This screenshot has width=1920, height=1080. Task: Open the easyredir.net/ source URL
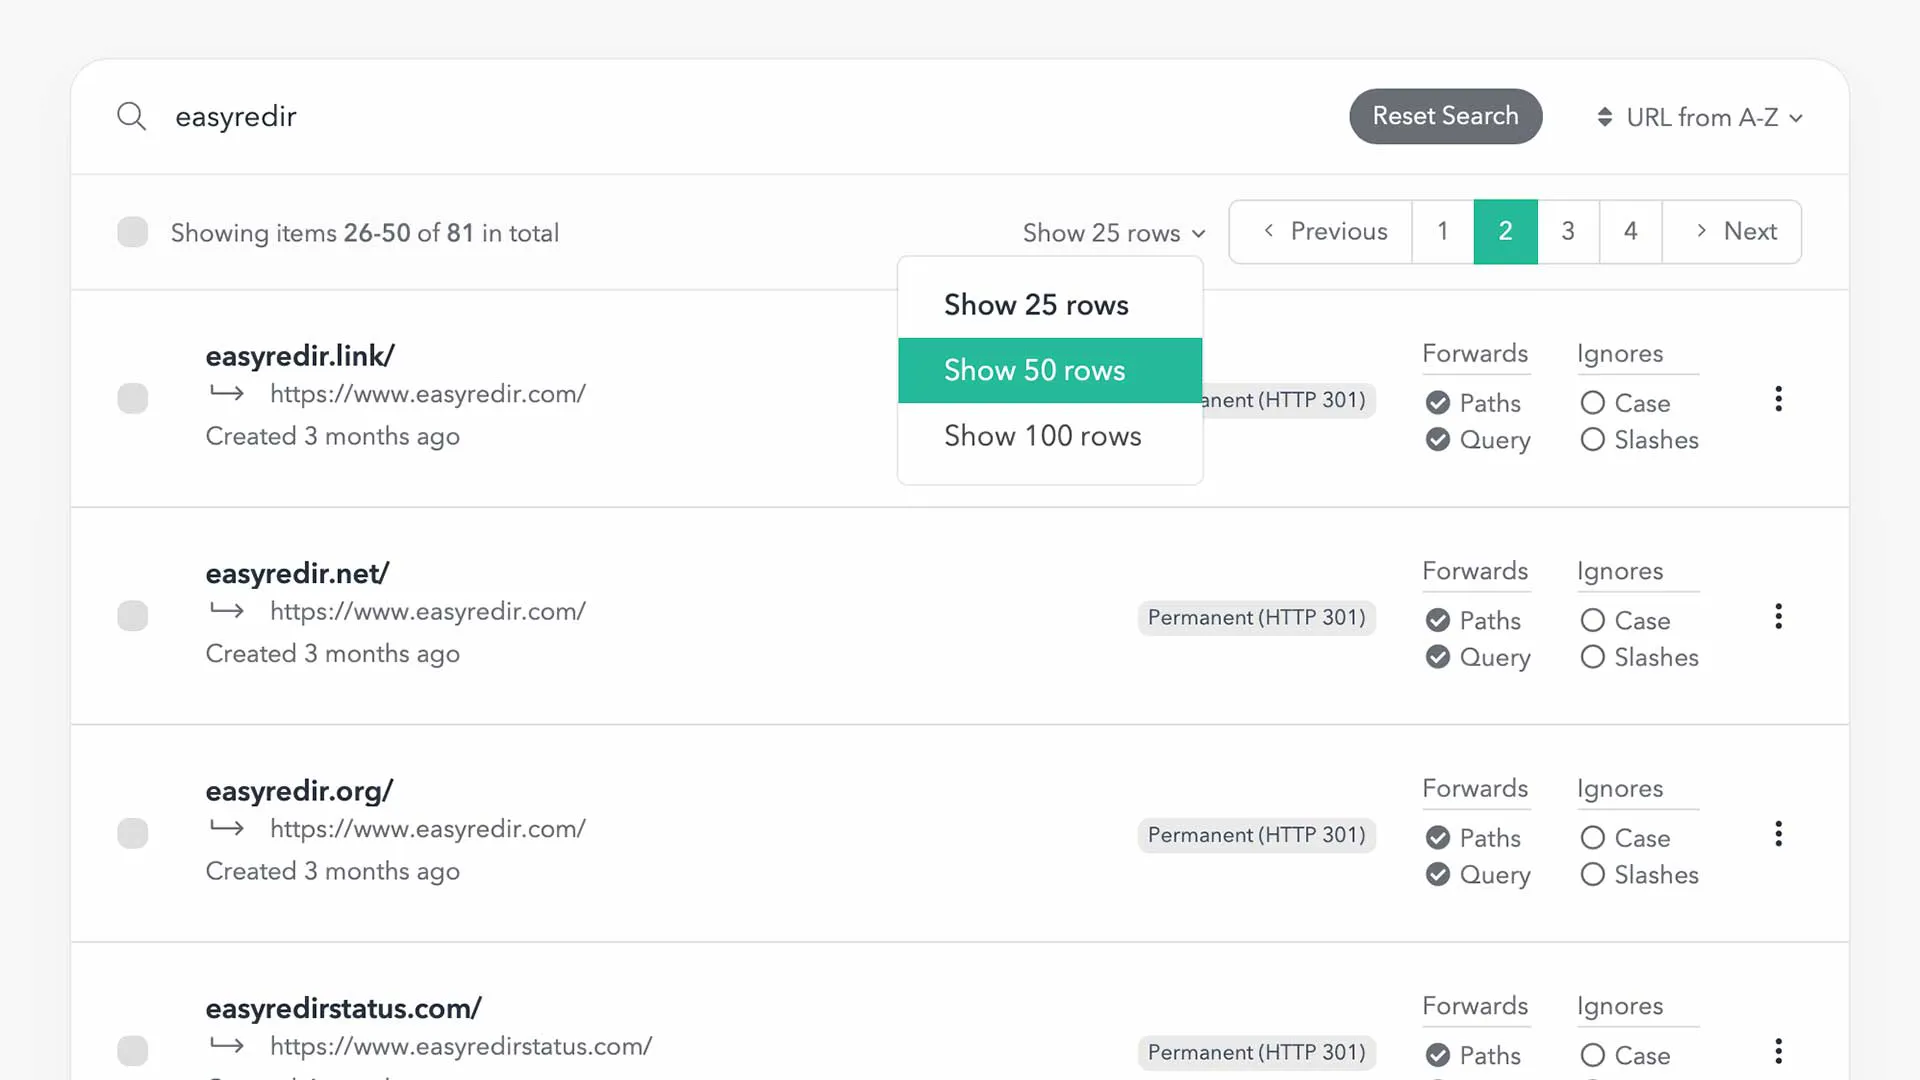coord(297,573)
